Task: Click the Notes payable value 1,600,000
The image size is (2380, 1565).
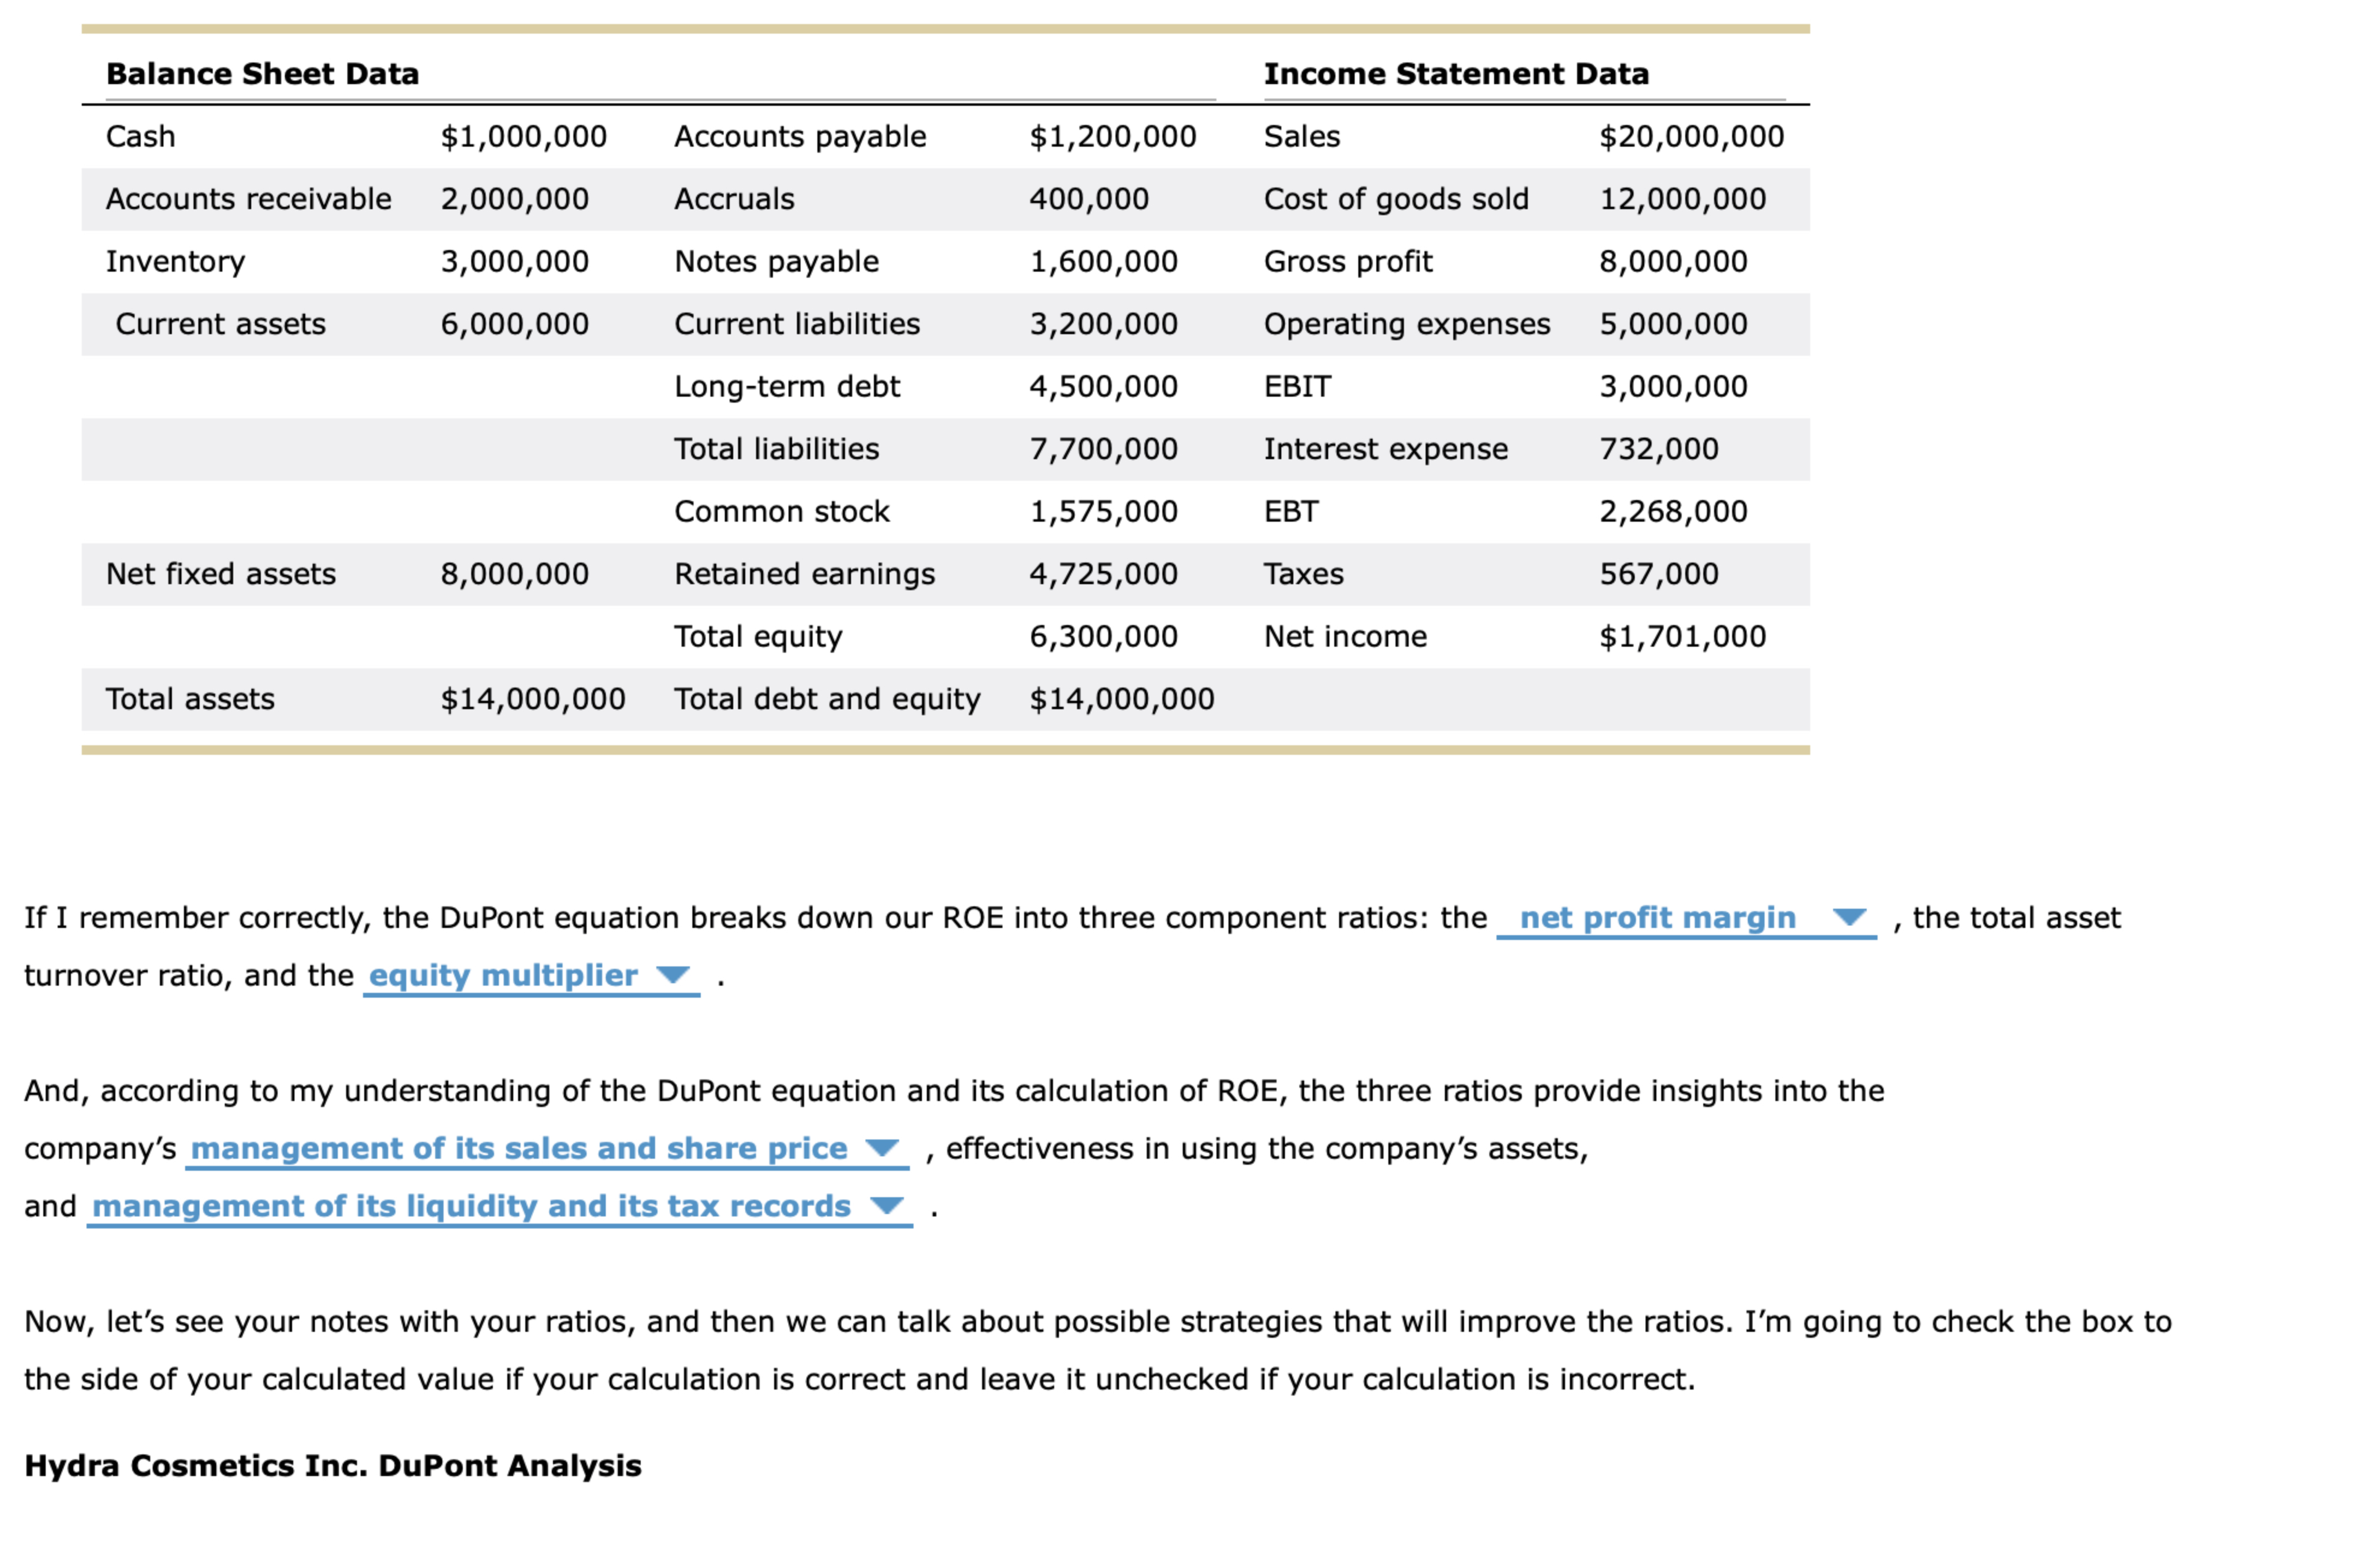Action: 1103,262
